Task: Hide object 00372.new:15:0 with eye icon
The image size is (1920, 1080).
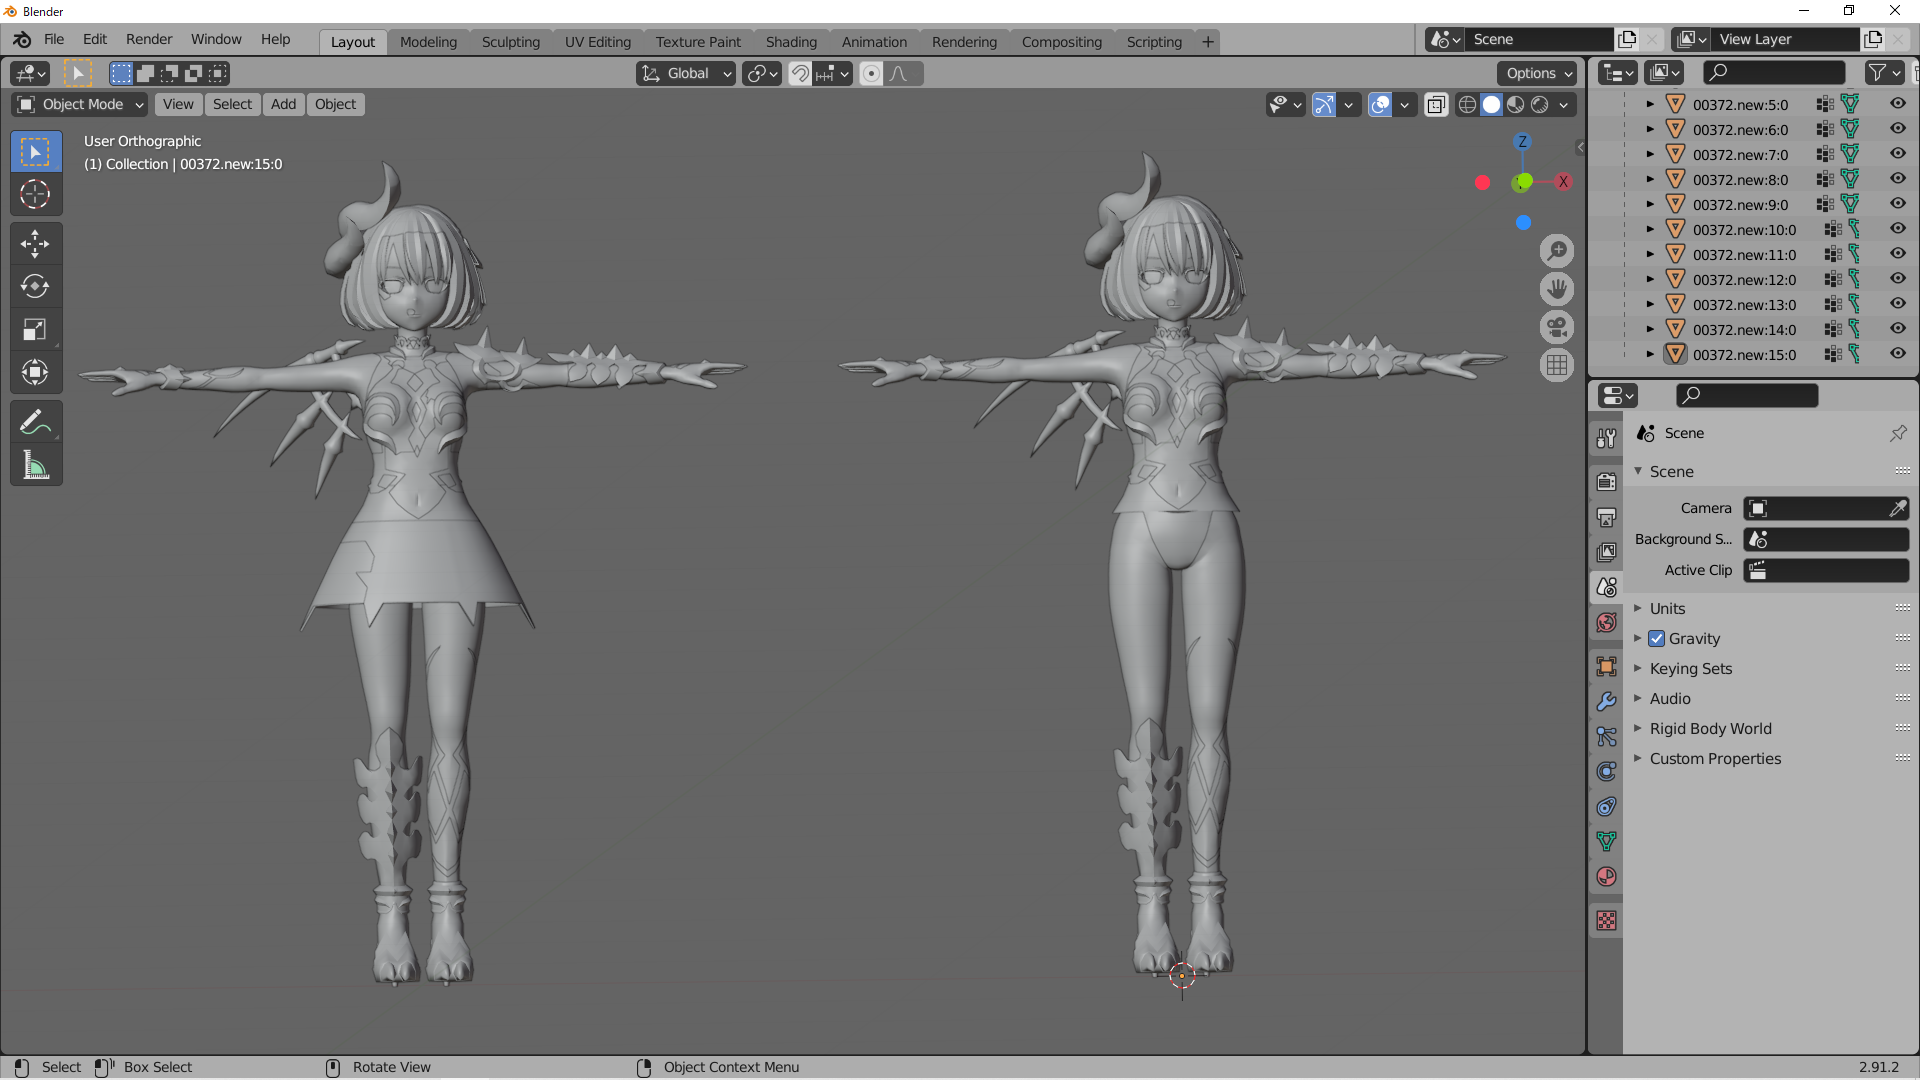Action: pyautogui.click(x=1897, y=354)
